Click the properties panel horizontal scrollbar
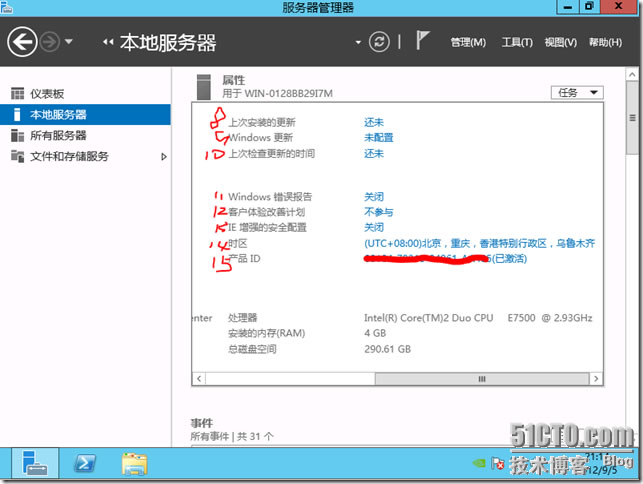This screenshot has width=643, height=484. tap(400, 379)
